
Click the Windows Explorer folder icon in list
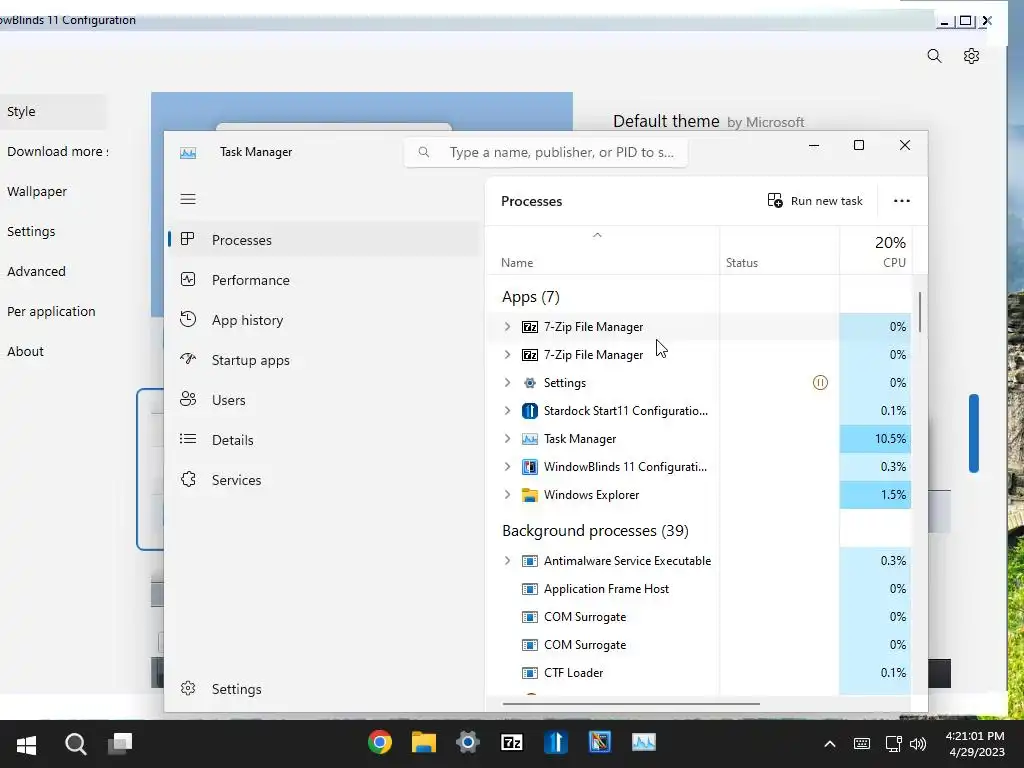point(530,495)
